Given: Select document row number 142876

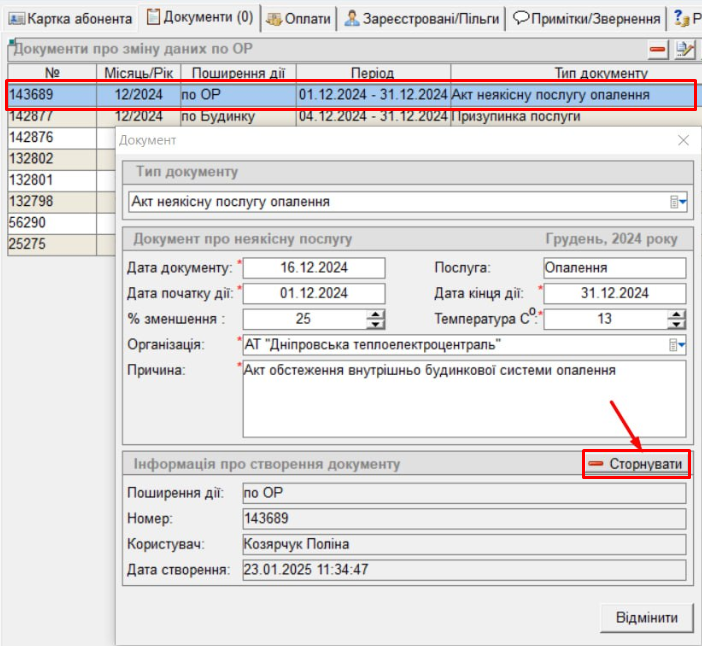Looking at the screenshot, I should click(50, 137).
